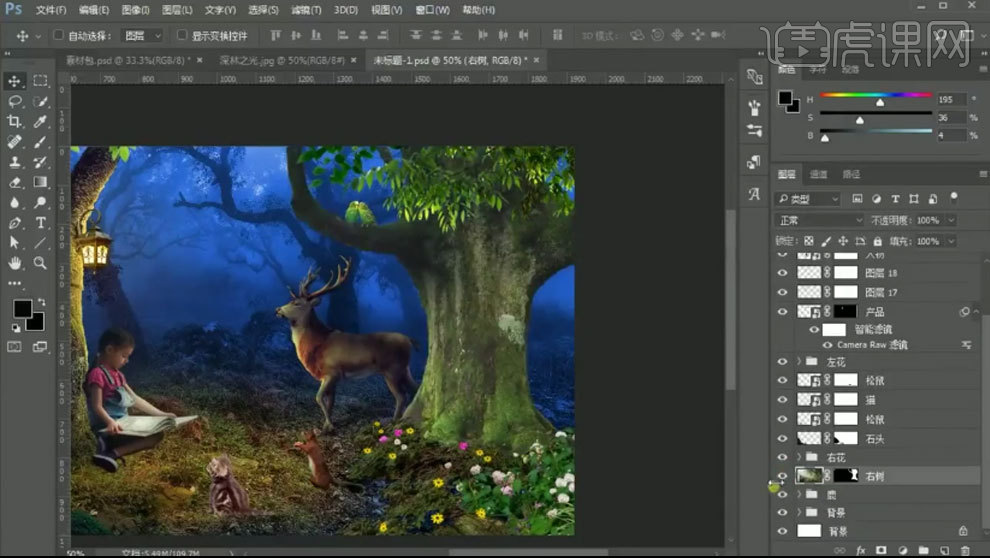
Task: Select the Zoom tool
Action: (x=40, y=263)
